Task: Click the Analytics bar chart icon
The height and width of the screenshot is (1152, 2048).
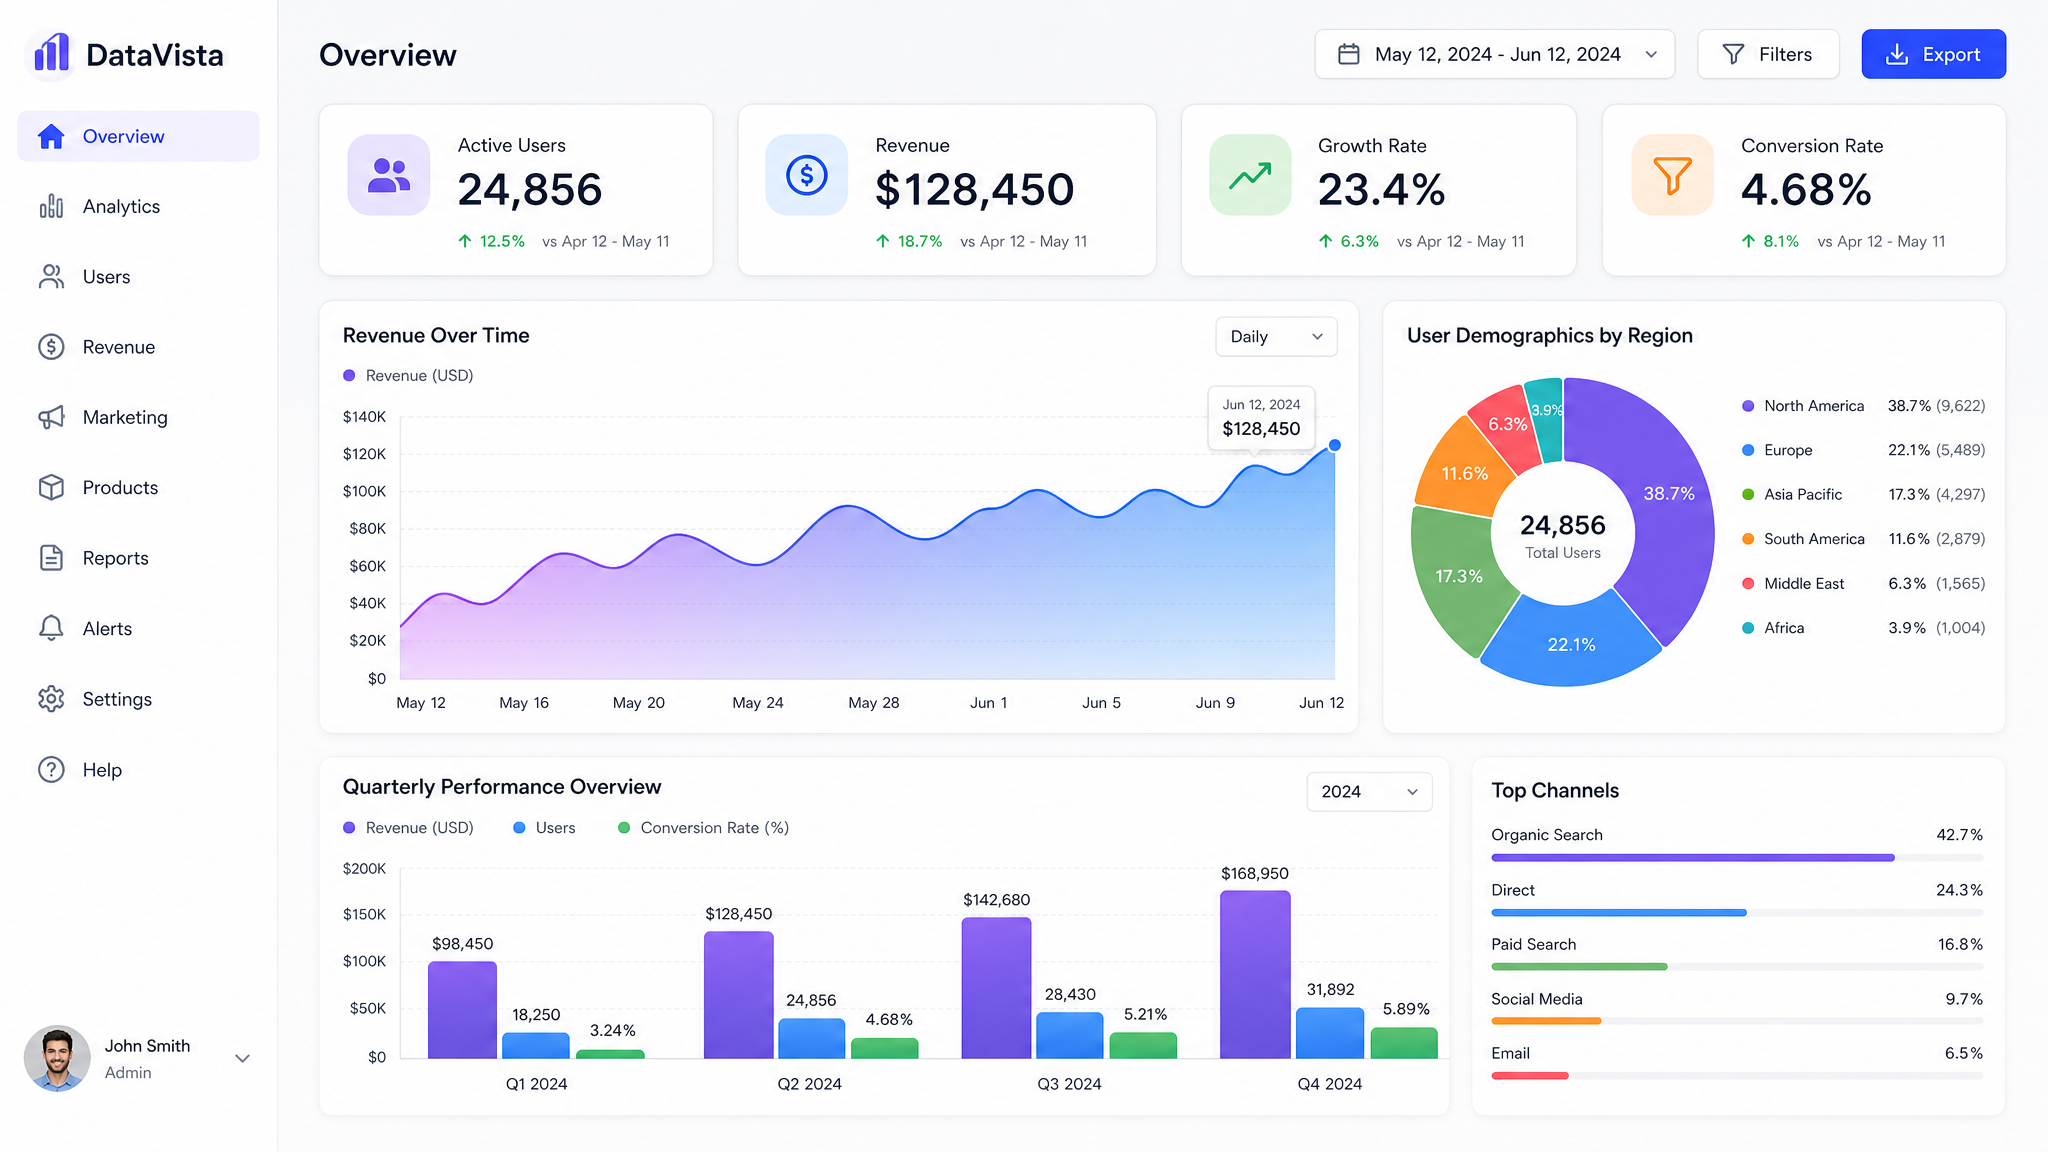Action: tap(51, 206)
